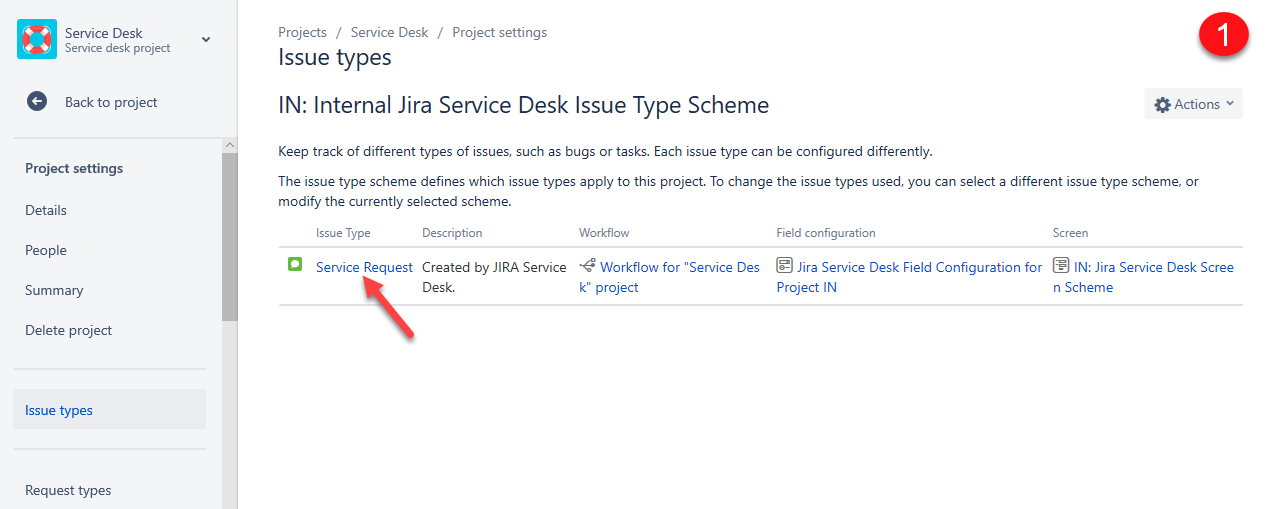Open Jira Service Desk Field Configuration for Project IN
Viewport: 1265px width, 509px height.
tap(909, 277)
